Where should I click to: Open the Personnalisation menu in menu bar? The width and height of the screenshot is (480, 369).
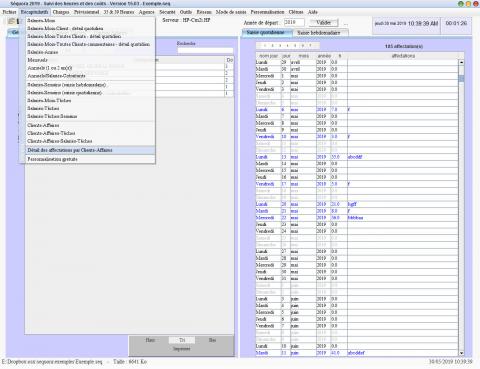267,12
